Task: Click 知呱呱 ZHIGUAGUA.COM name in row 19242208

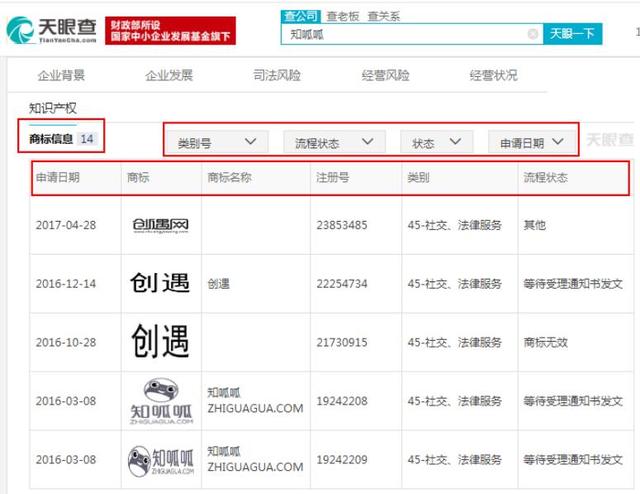Action: pos(256,401)
